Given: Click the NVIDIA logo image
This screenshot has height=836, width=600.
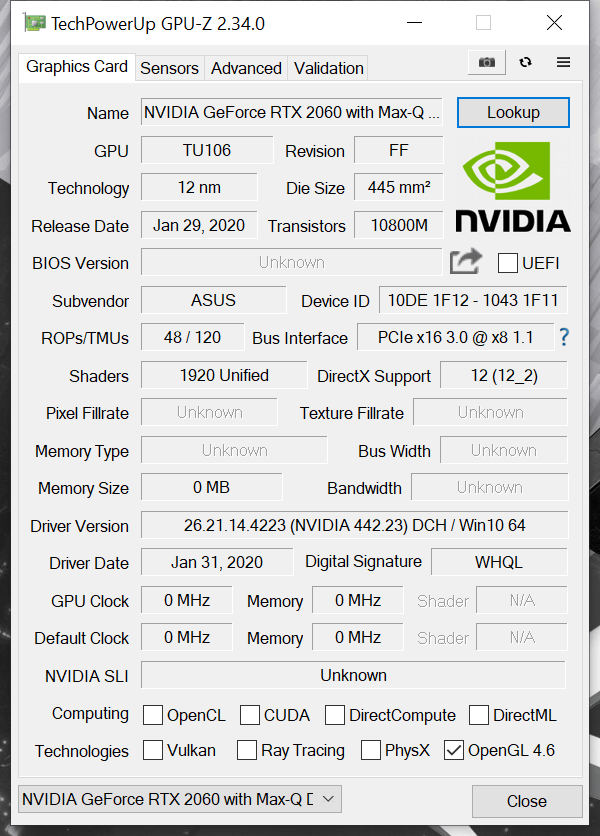Looking at the screenshot, I should tap(513, 187).
